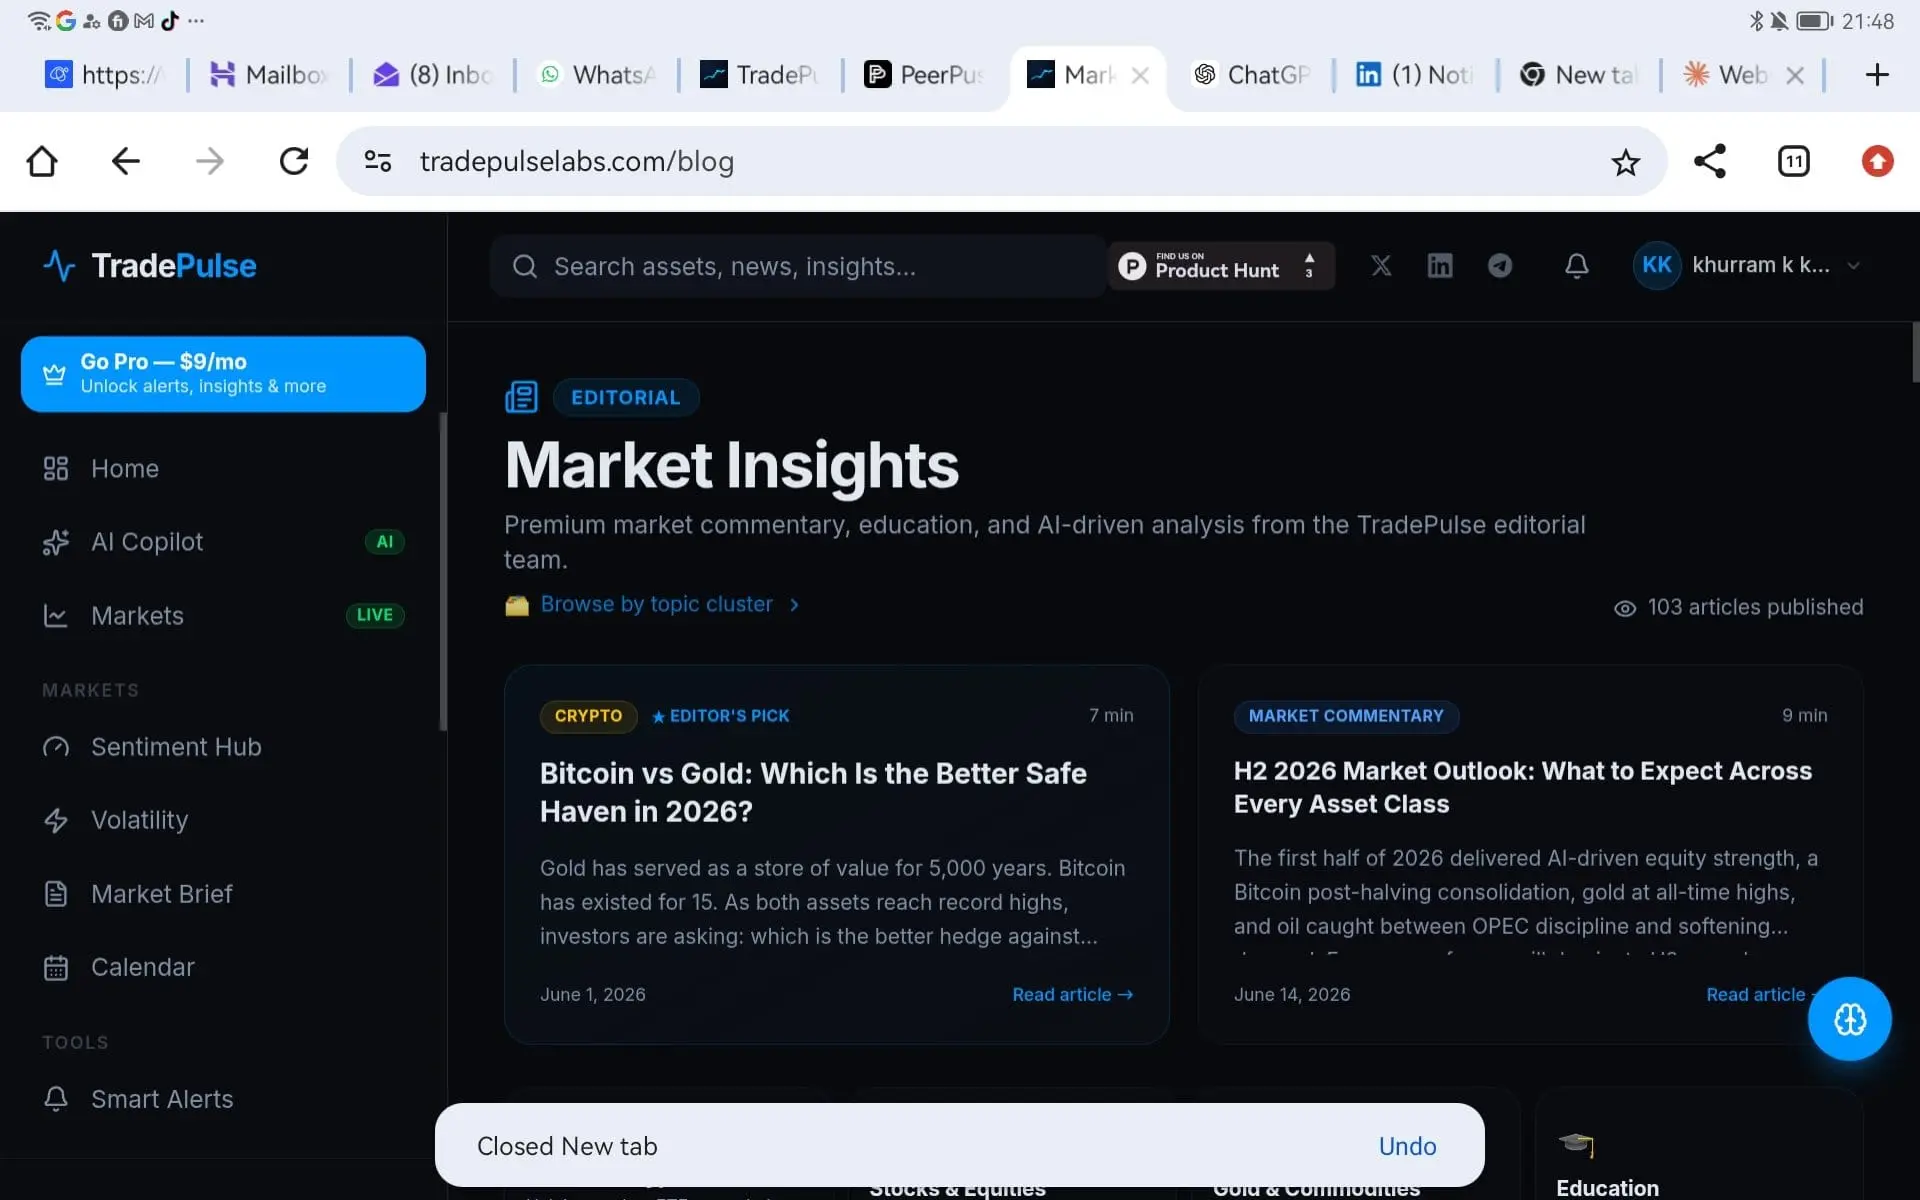Open Calendar in the sidebar
This screenshot has height=1200, width=1920.
222,967
